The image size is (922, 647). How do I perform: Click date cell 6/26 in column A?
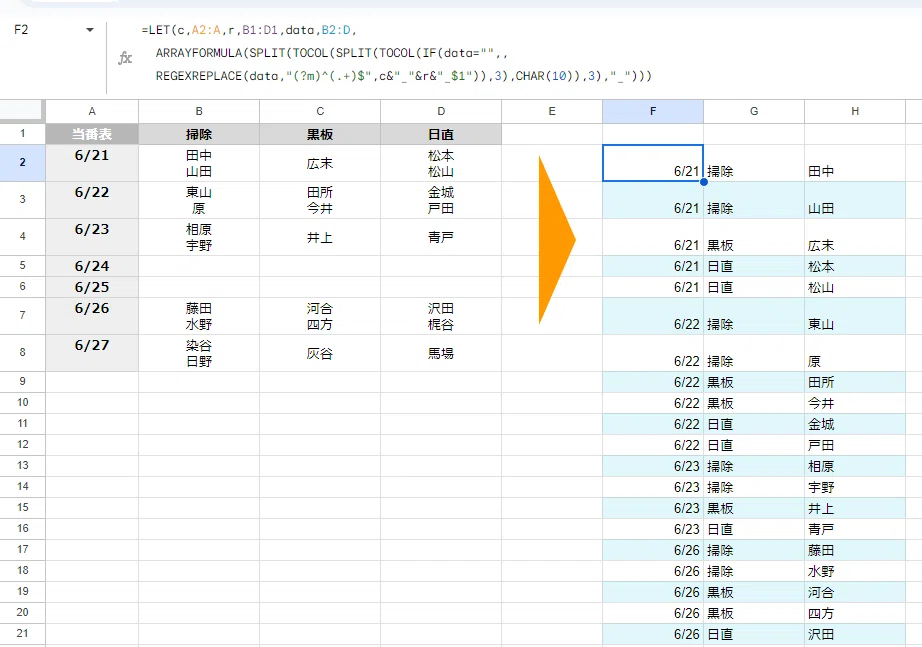[x=92, y=316]
